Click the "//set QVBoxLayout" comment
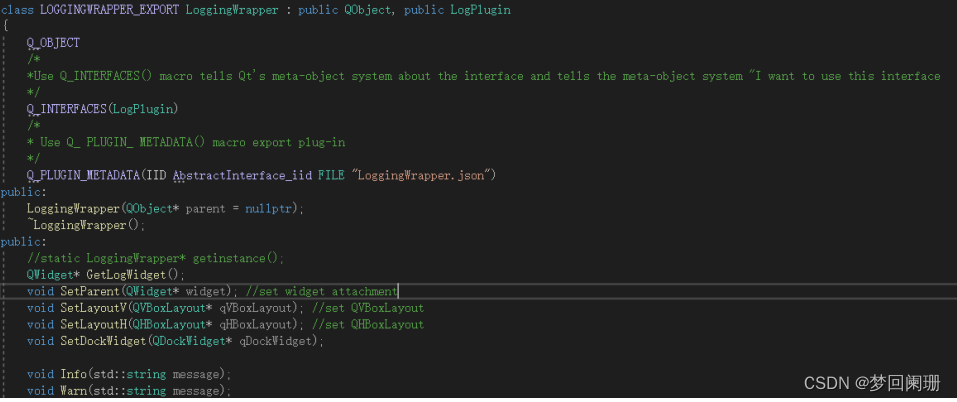The image size is (957, 402). tap(368, 308)
